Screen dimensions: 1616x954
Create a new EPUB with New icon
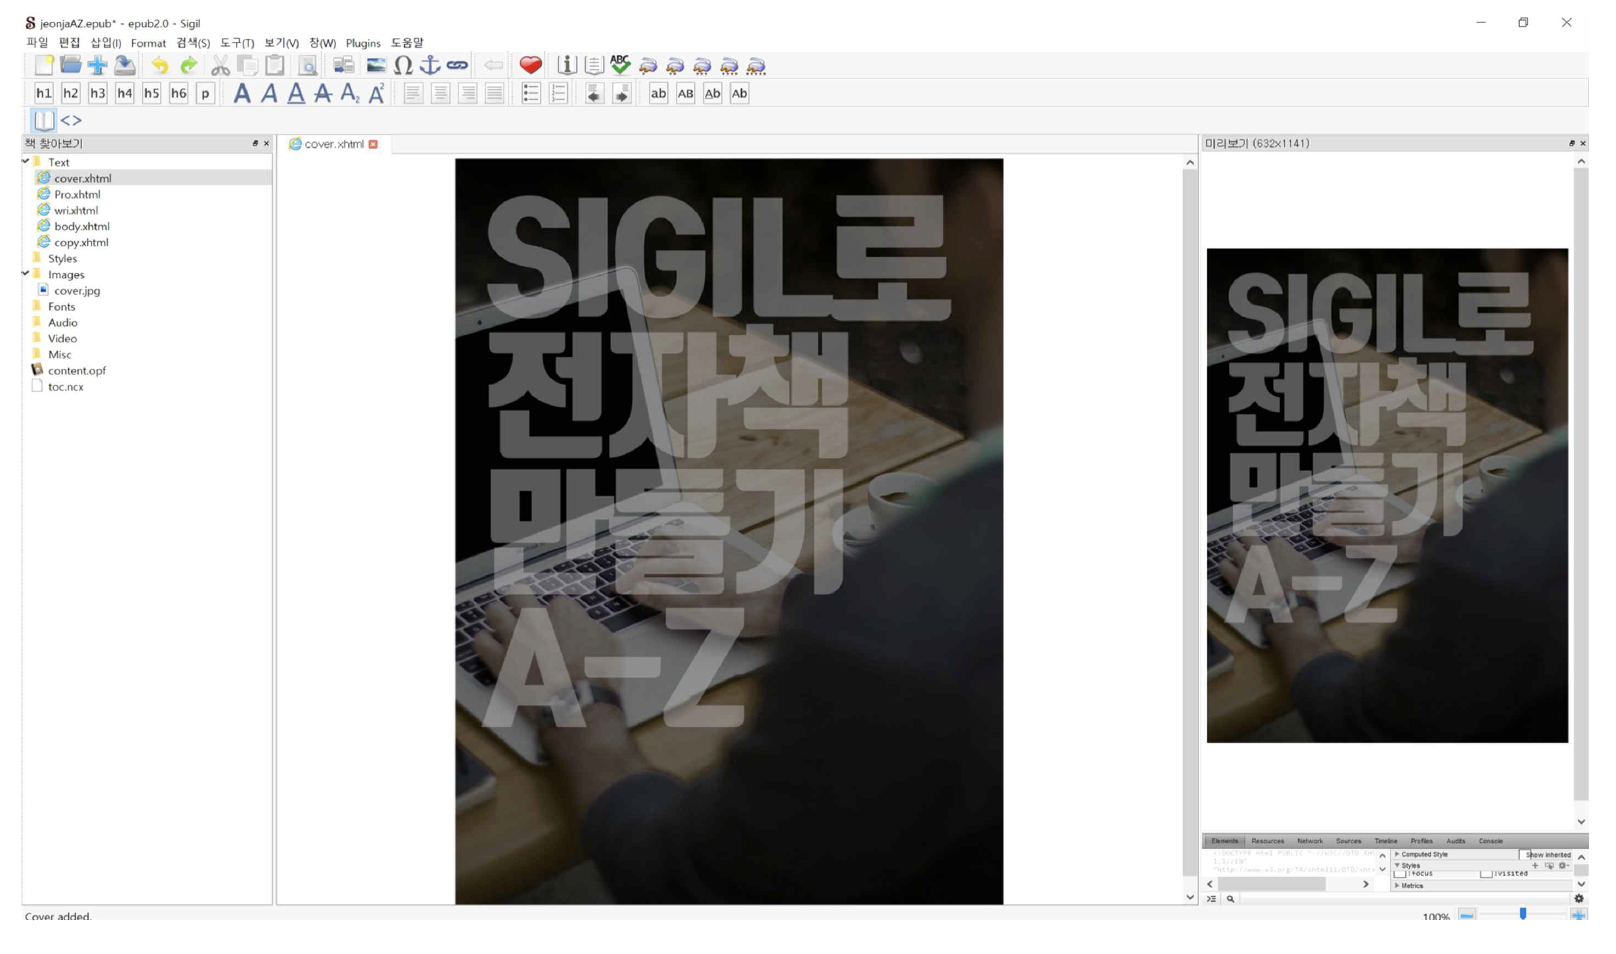pos(44,65)
